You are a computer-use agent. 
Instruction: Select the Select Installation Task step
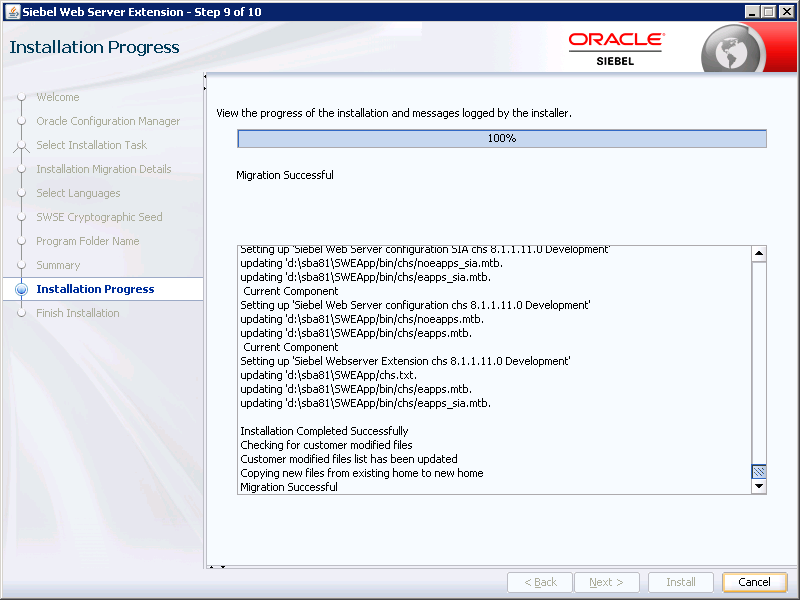[91, 145]
